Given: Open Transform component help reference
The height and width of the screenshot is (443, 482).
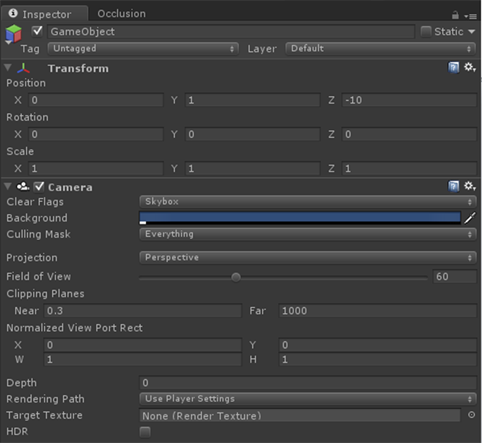Looking at the screenshot, I should tap(453, 67).
